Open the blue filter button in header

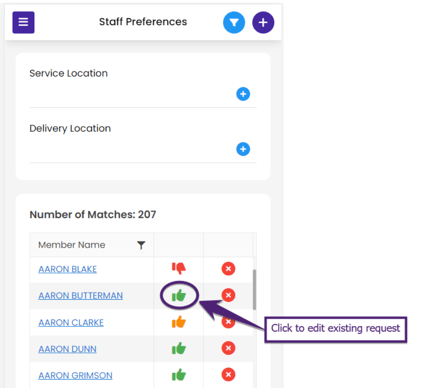tap(234, 22)
